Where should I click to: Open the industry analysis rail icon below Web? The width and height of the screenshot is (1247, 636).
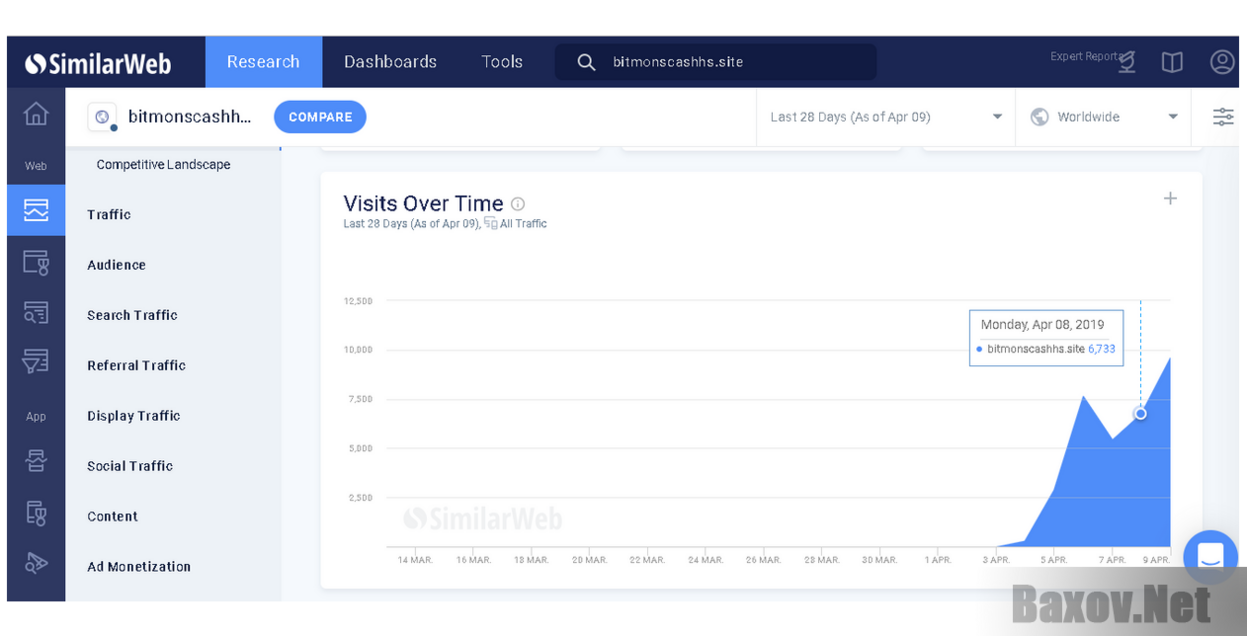point(36,262)
